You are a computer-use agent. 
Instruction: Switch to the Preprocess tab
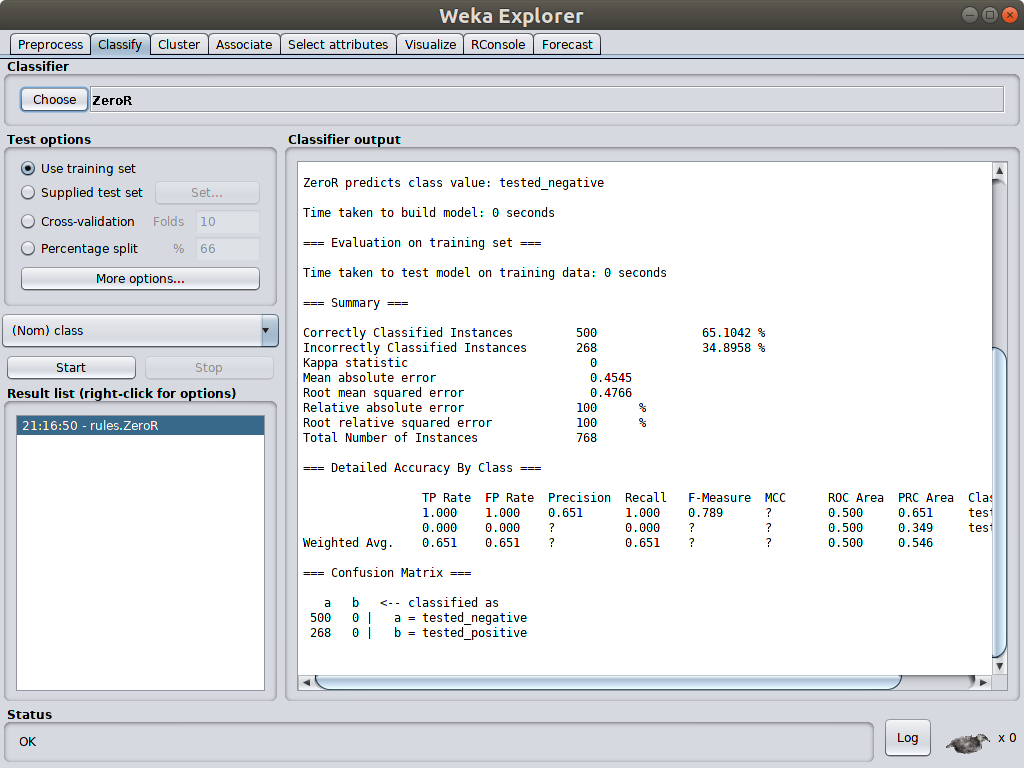50,44
